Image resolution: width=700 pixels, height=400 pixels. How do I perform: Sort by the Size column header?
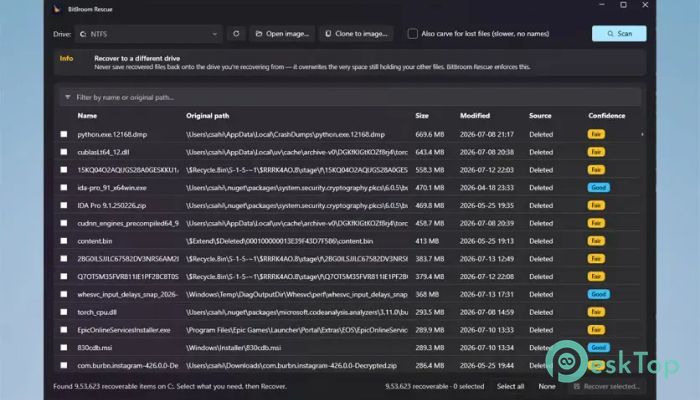422,116
